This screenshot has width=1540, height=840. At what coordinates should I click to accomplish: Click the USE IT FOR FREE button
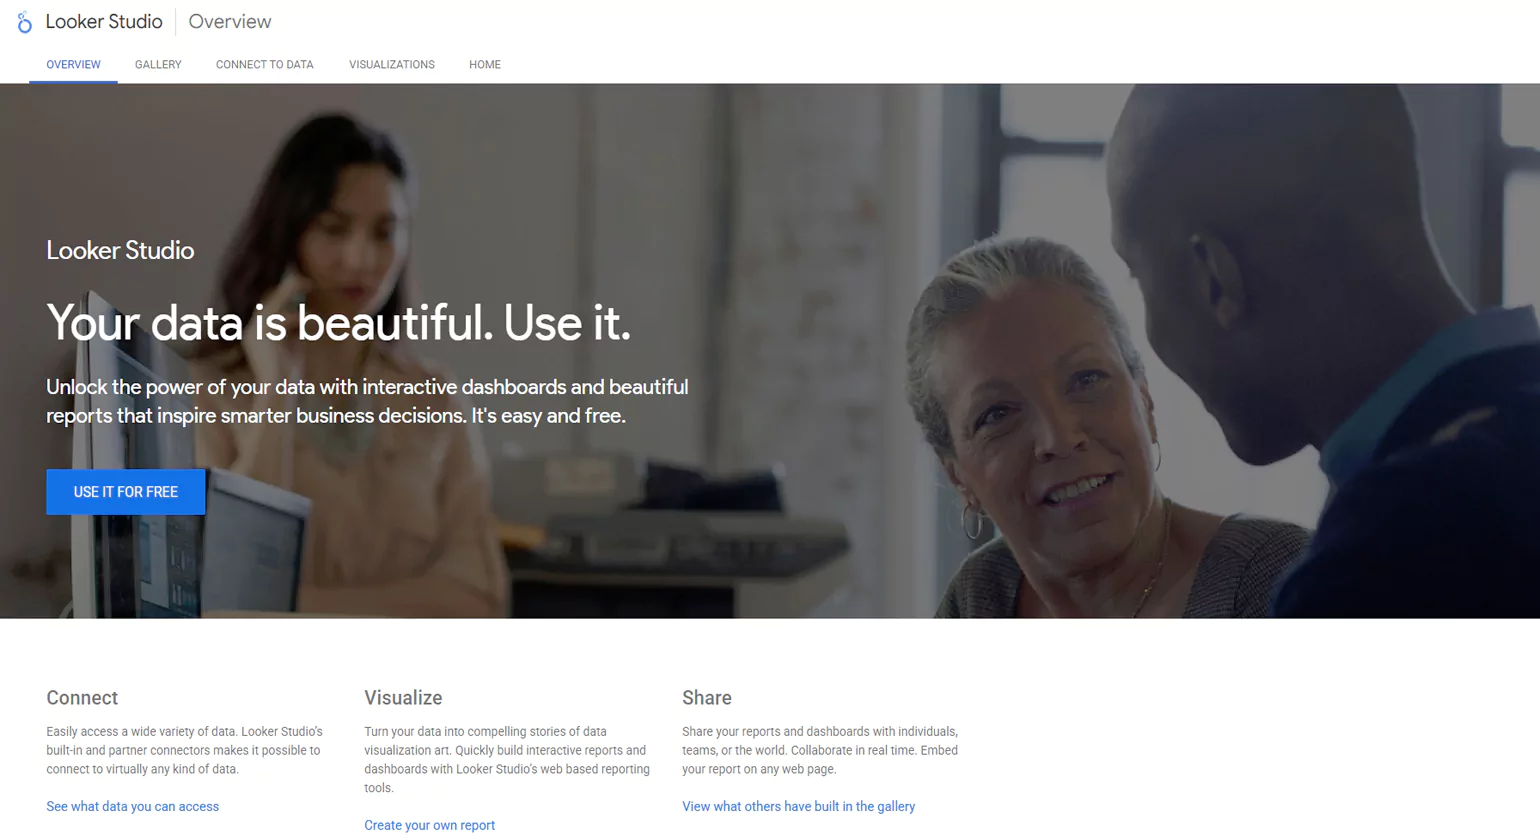click(126, 492)
